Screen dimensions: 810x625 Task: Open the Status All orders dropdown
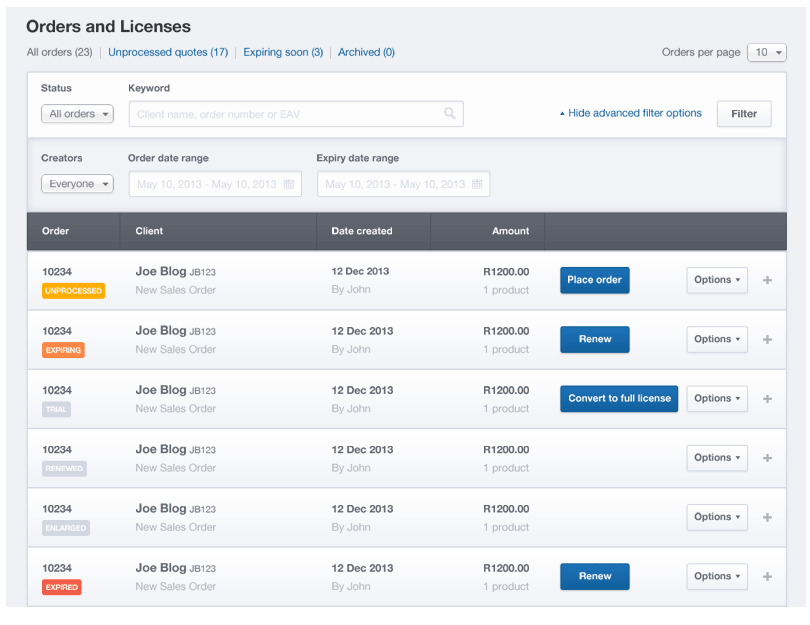click(77, 114)
